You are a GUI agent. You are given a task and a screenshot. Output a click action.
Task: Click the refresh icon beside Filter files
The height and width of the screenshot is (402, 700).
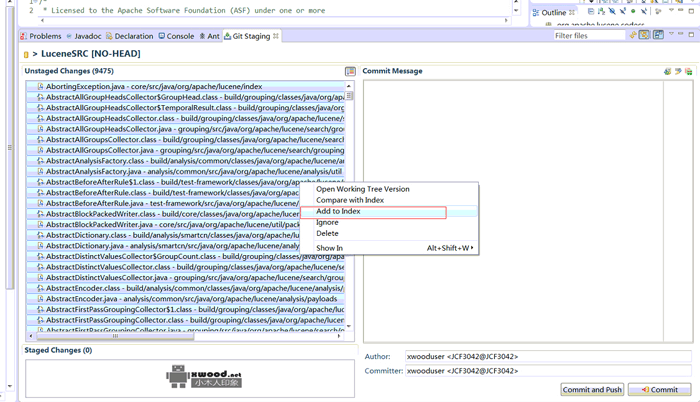click(633, 35)
